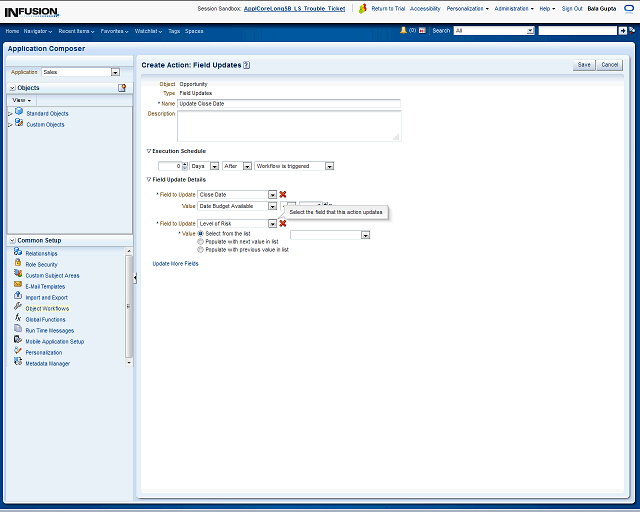
Task: Click the Name input field
Action: (x=288, y=103)
